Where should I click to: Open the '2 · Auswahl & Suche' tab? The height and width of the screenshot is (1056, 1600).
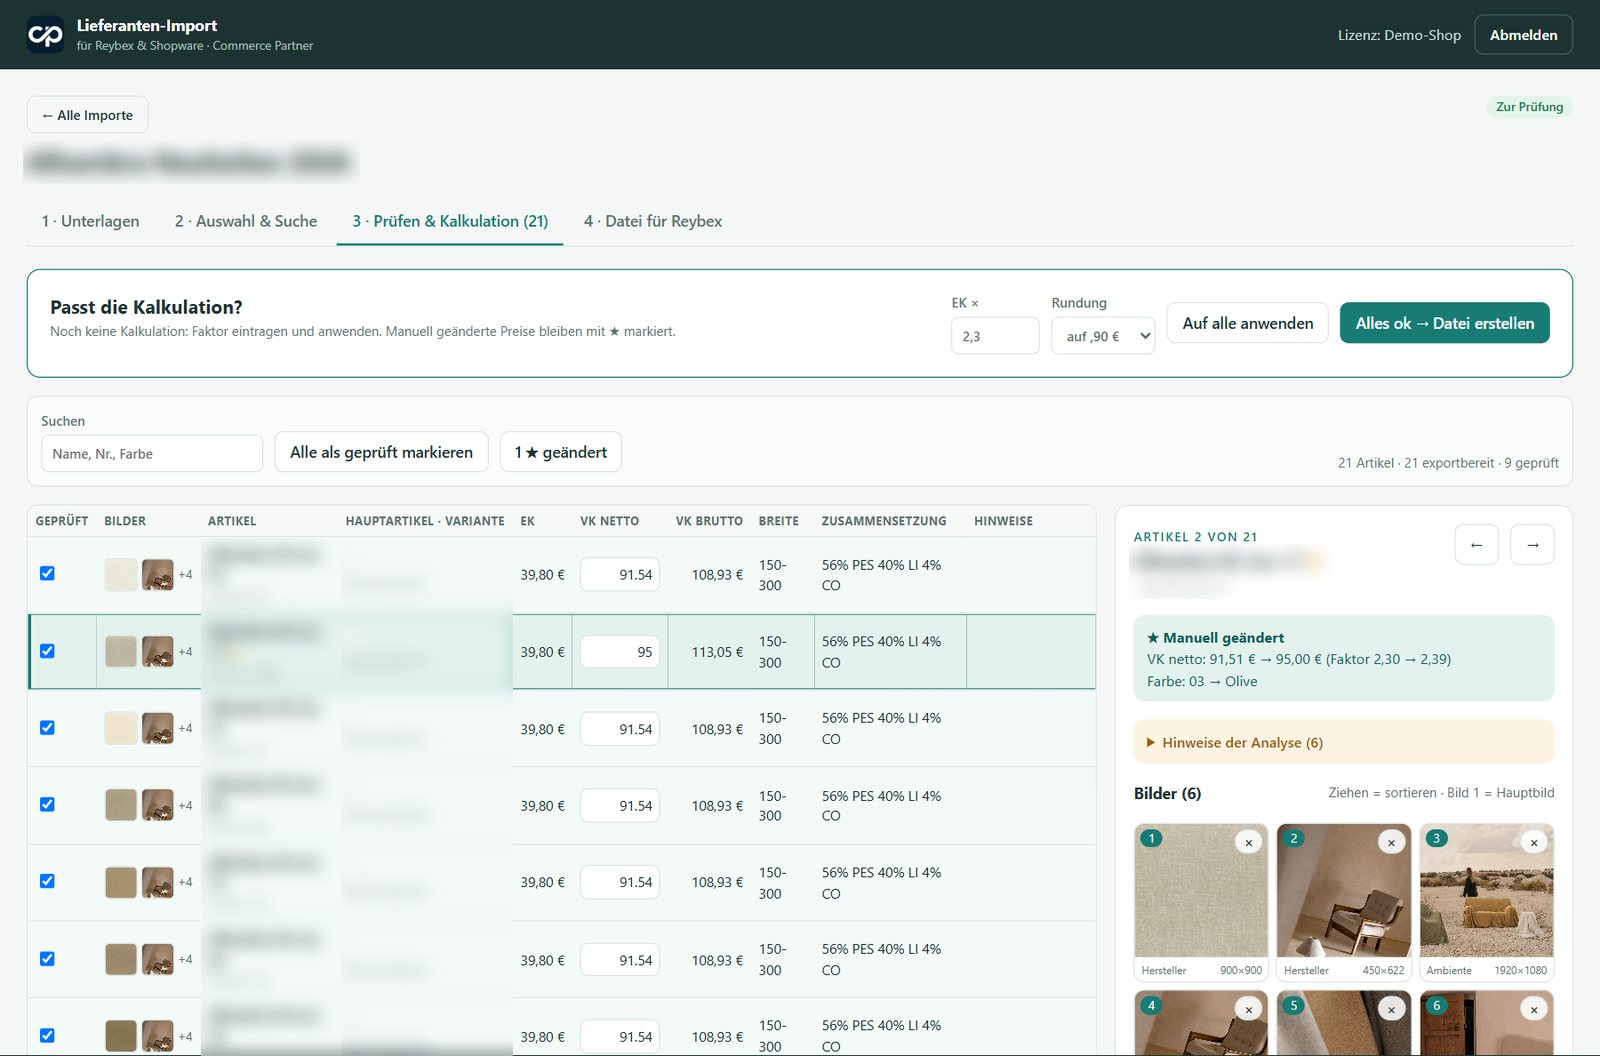pos(246,221)
